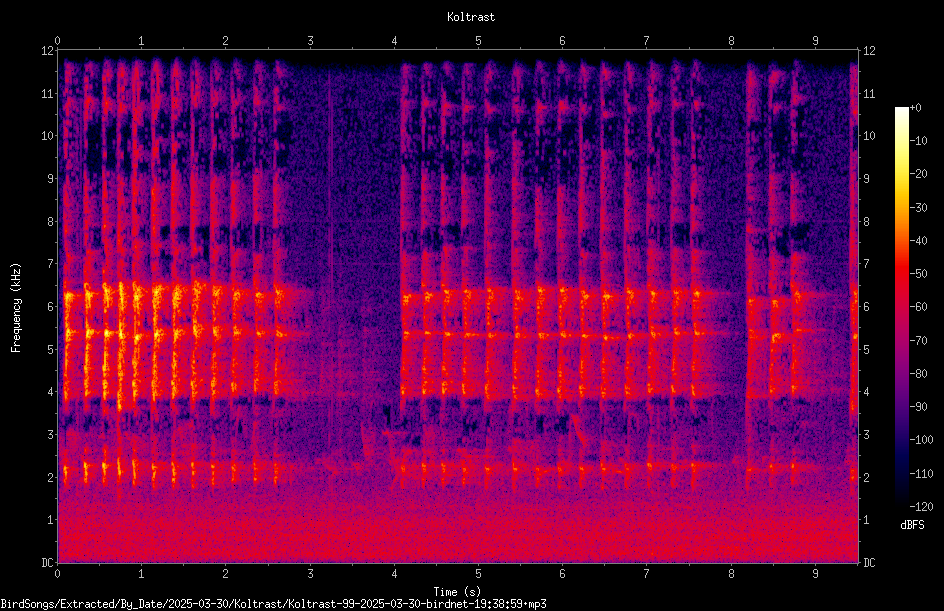Select 2 on the left frequency axis
This screenshot has width=944, height=611.
(51, 477)
